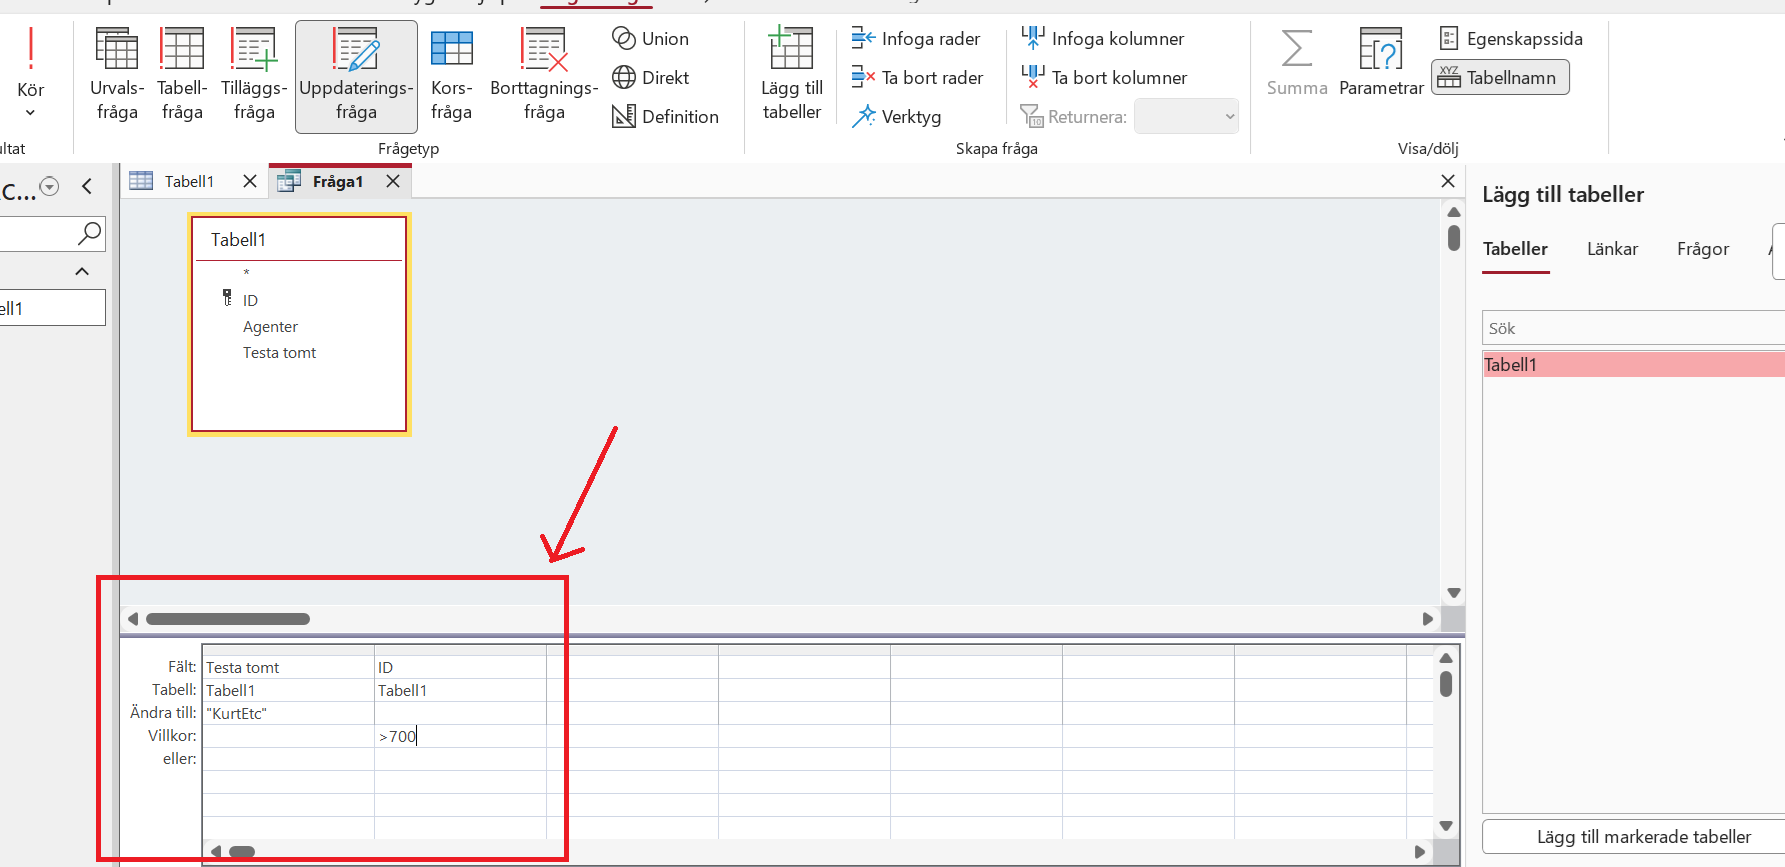Click Ta bort kolumner
The image size is (1785, 867).
click(1104, 78)
